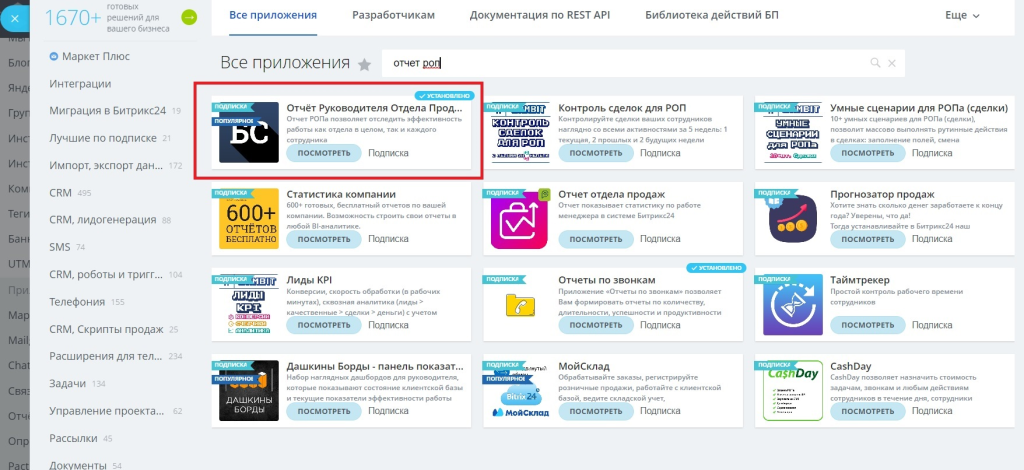Image resolution: width=1024 pixels, height=470 pixels.
Task: Open the 'Расширения для тел...' category
Action: (x=106, y=356)
